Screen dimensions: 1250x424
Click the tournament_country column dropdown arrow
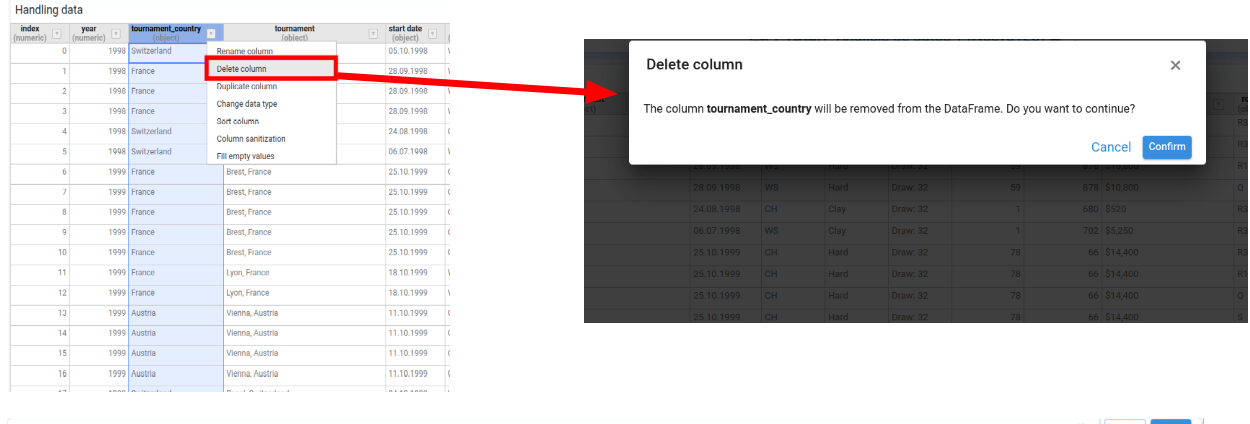coord(211,34)
